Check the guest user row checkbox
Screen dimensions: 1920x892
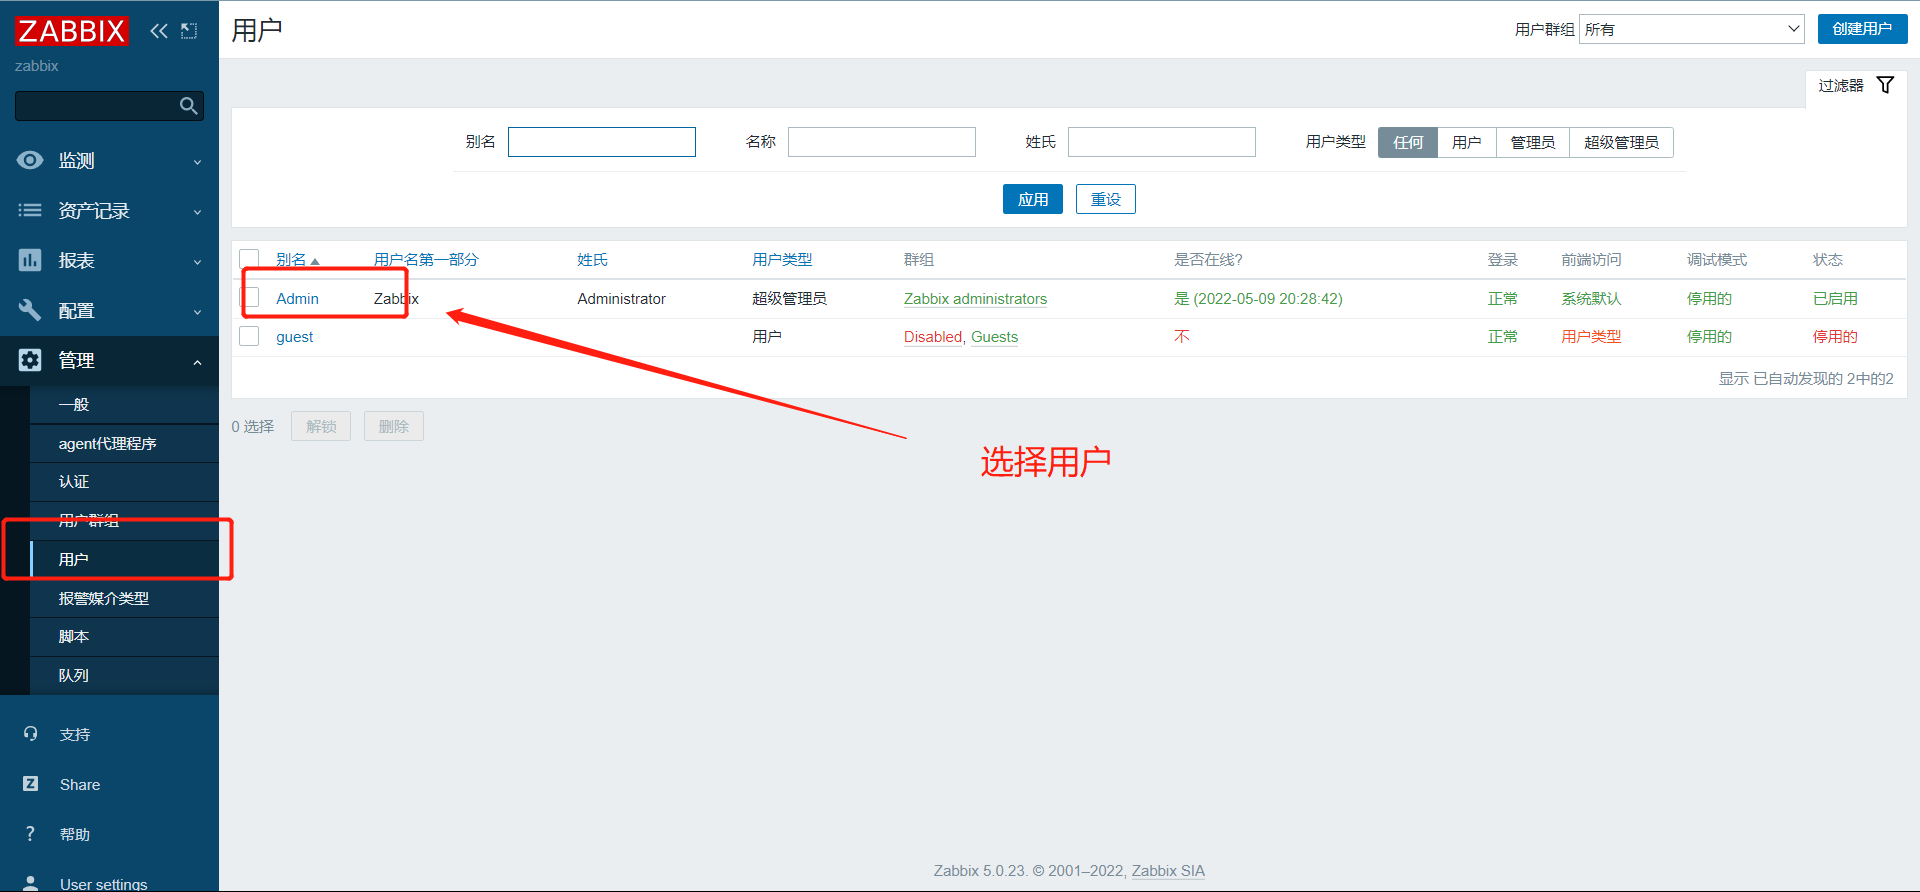pyautogui.click(x=250, y=336)
